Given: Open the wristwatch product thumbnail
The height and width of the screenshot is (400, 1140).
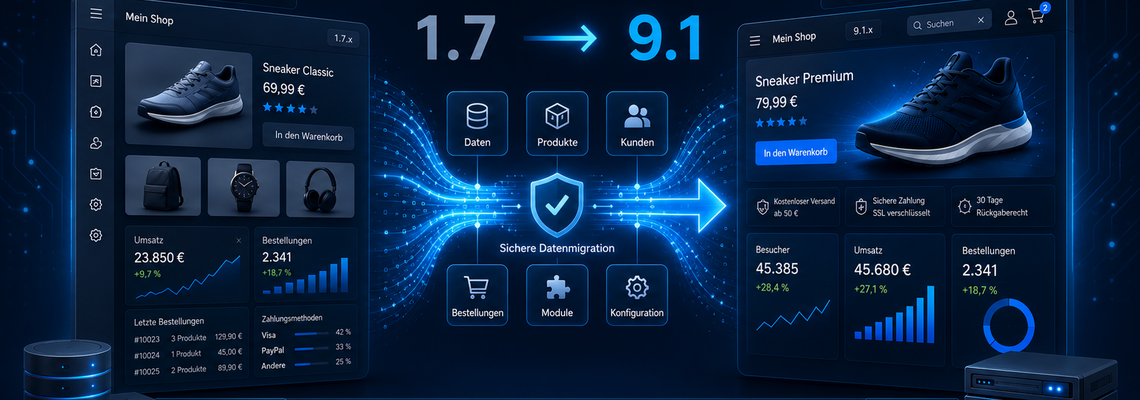Looking at the screenshot, I should (x=244, y=187).
